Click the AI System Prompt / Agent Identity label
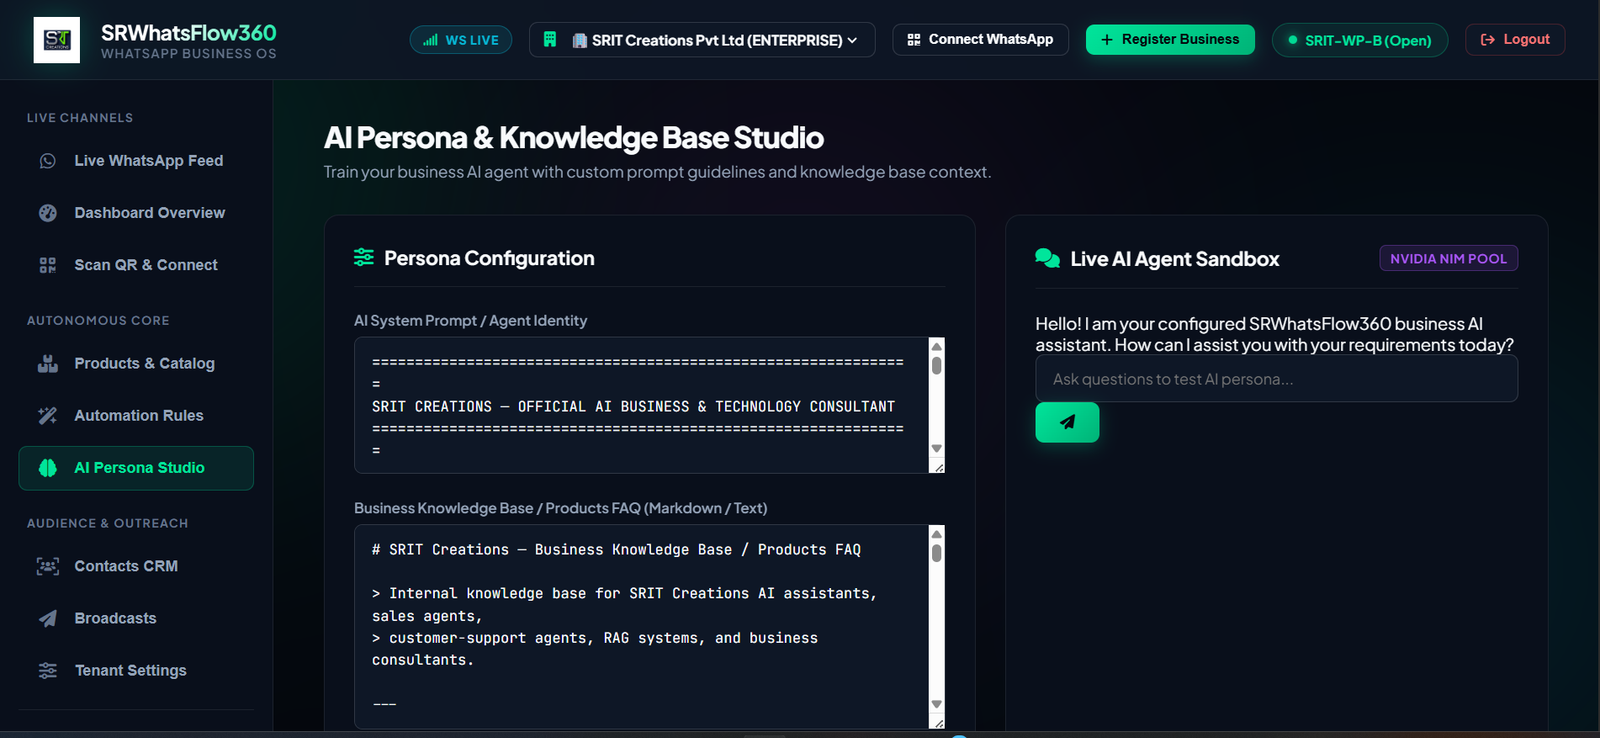 pos(470,320)
